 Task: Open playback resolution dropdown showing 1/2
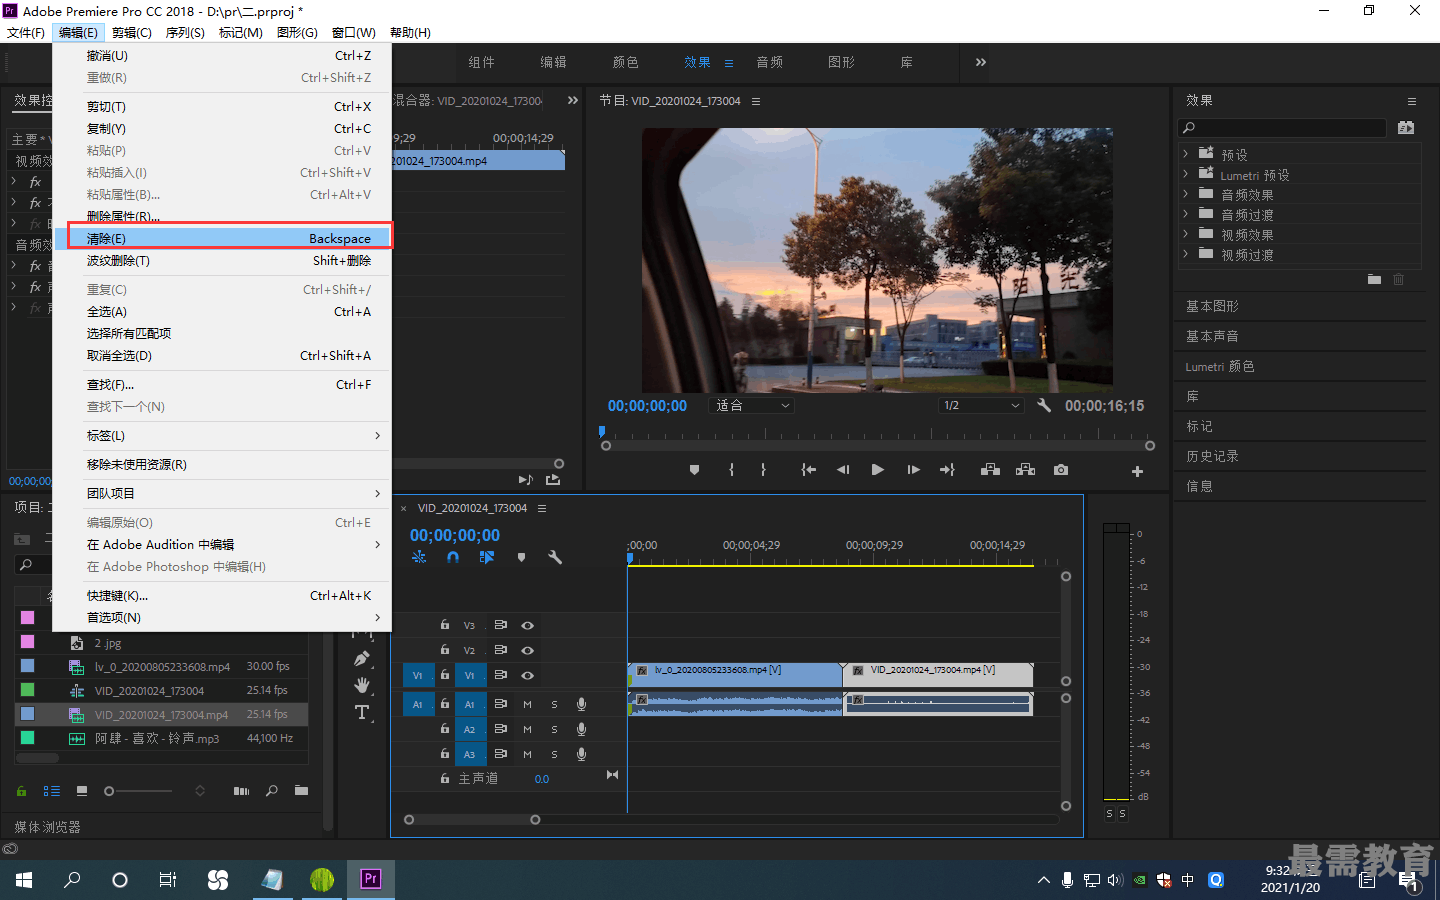click(982, 405)
